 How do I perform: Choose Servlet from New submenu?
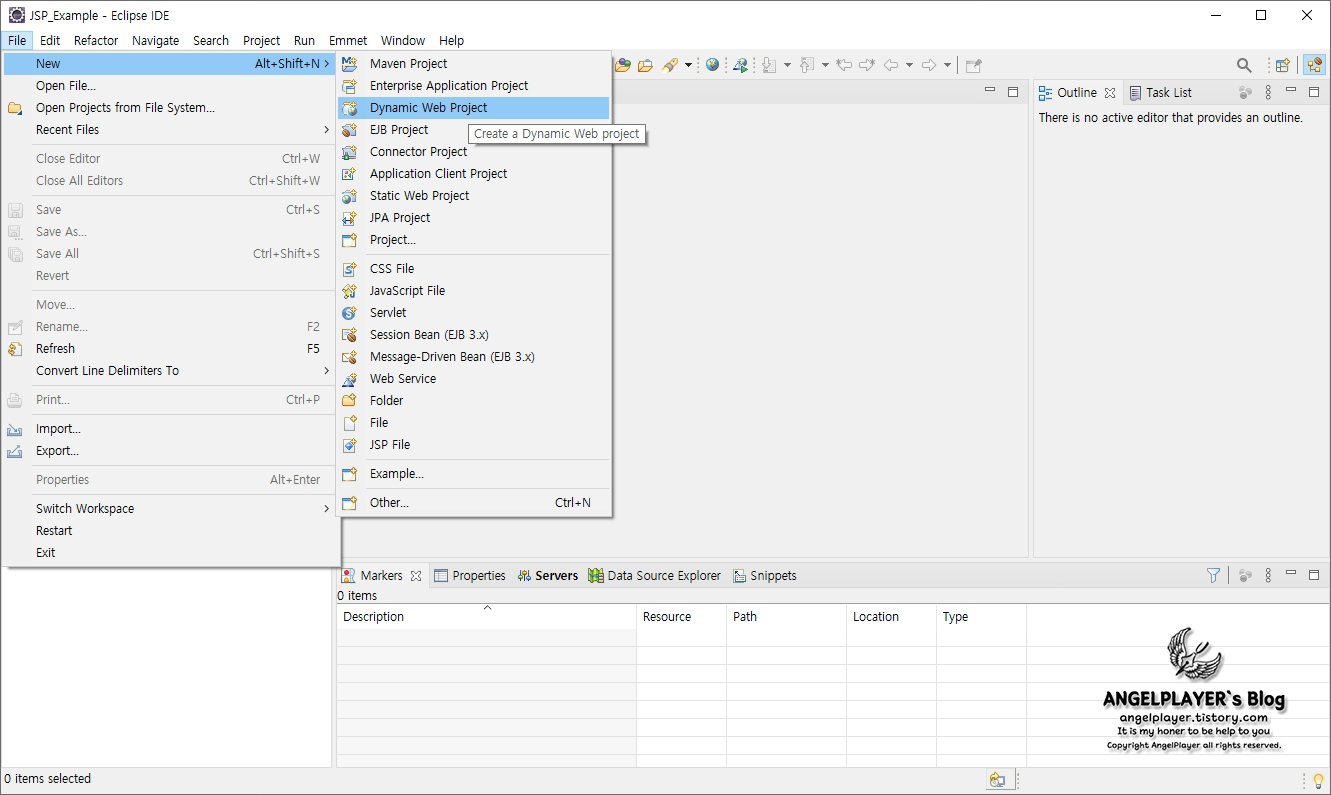pyautogui.click(x=474, y=313)
